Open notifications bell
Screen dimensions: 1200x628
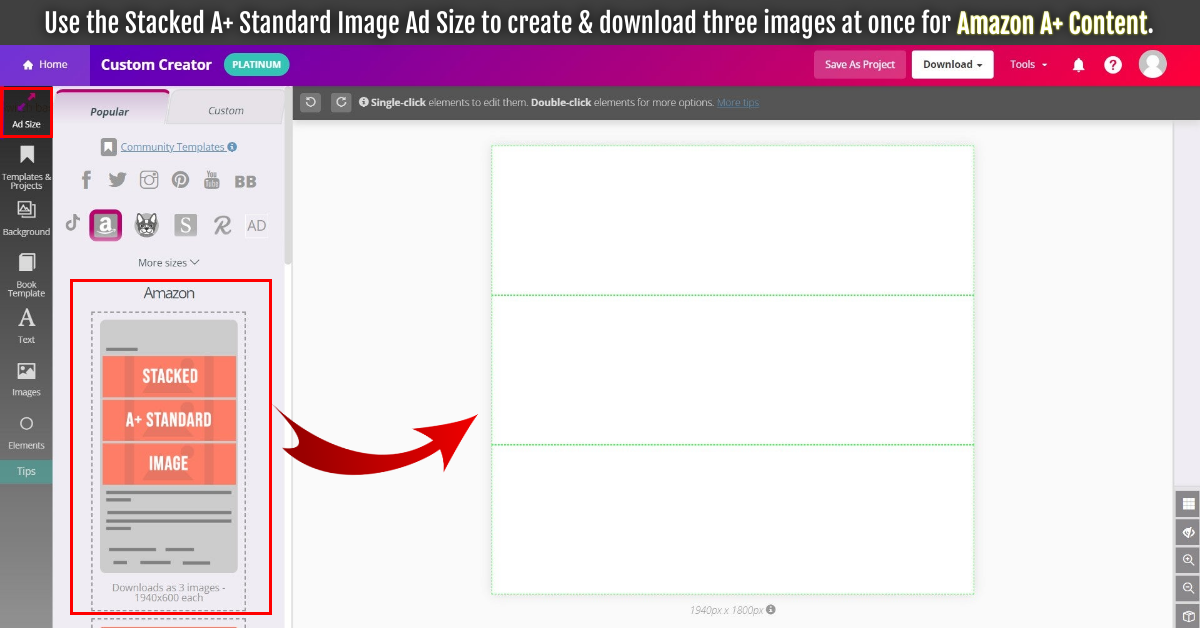[x=1078, y=65]
